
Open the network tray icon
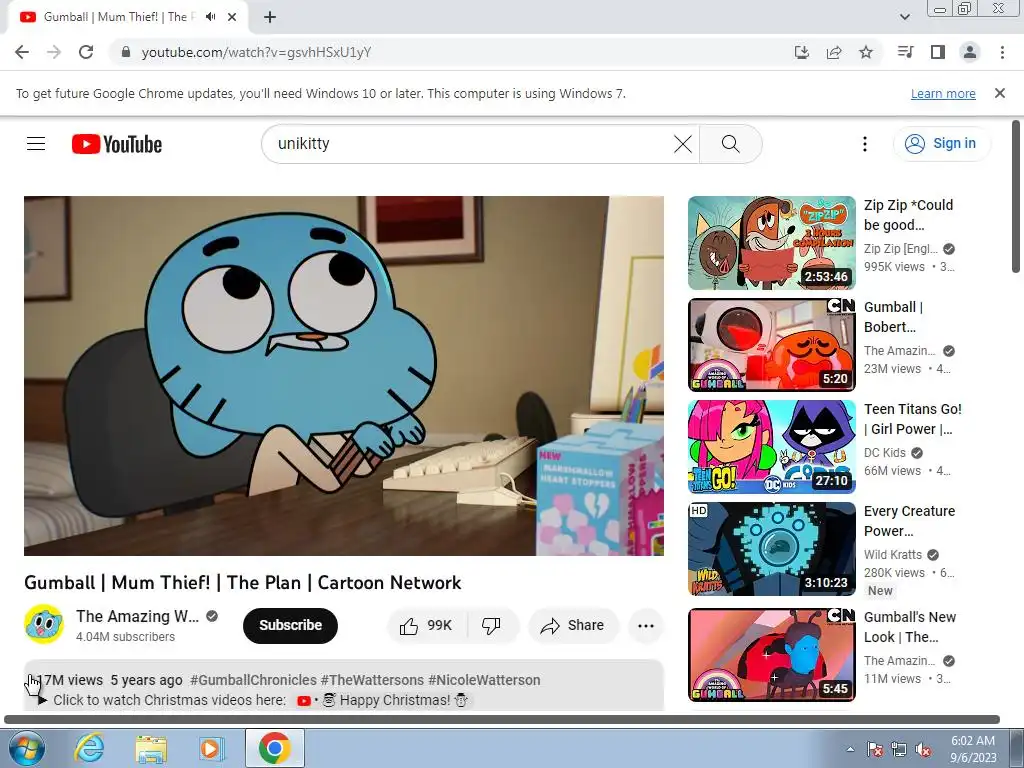tap(899, 750)
